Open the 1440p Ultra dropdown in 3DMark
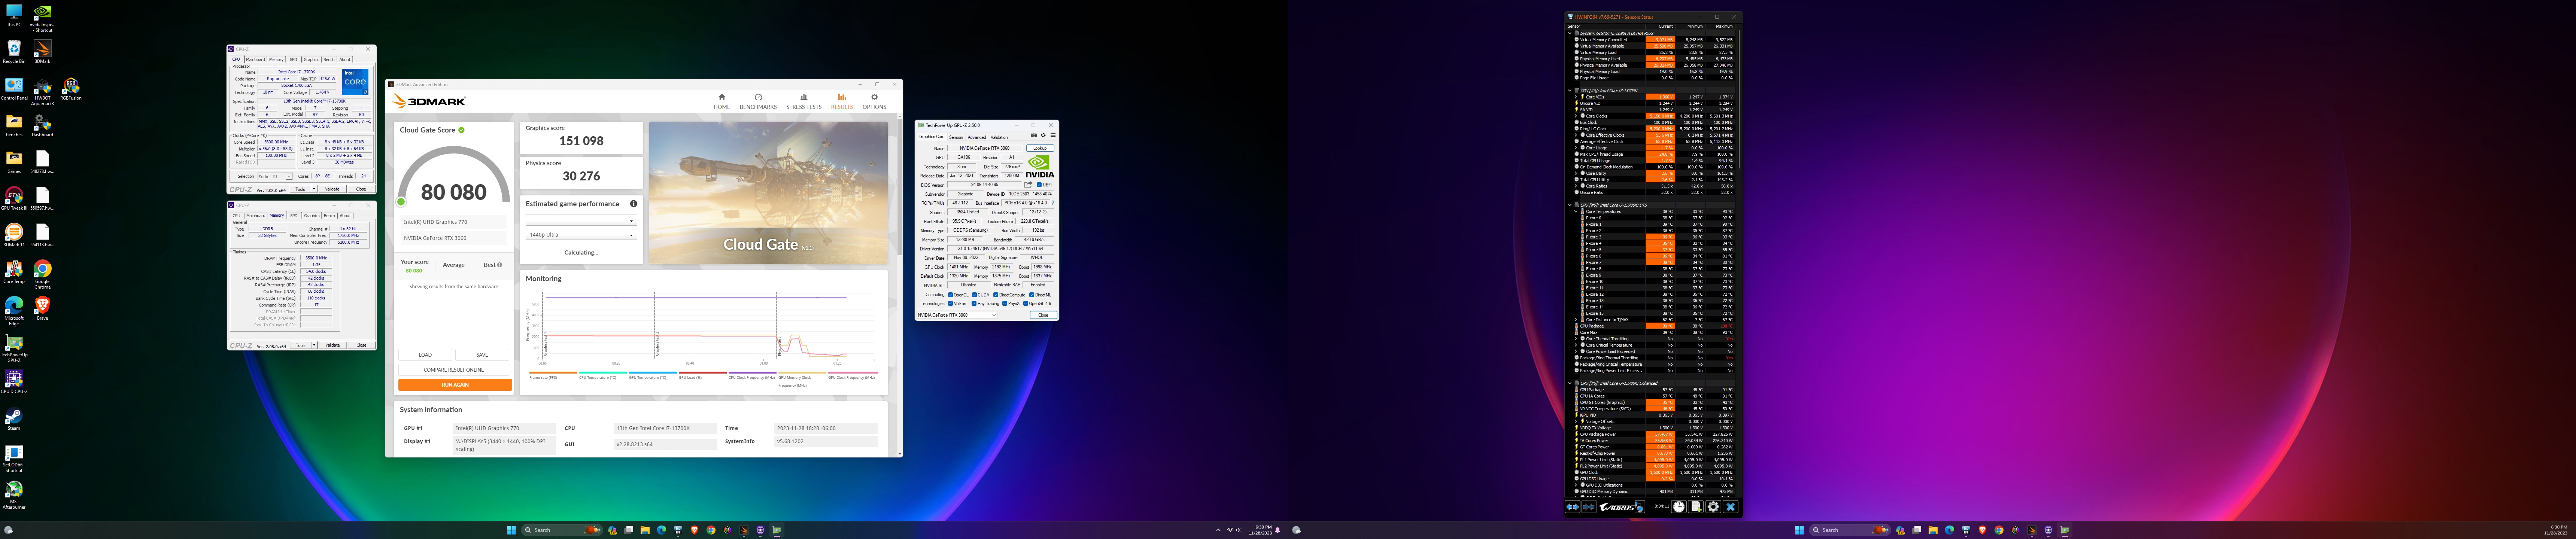 (581, 235)
